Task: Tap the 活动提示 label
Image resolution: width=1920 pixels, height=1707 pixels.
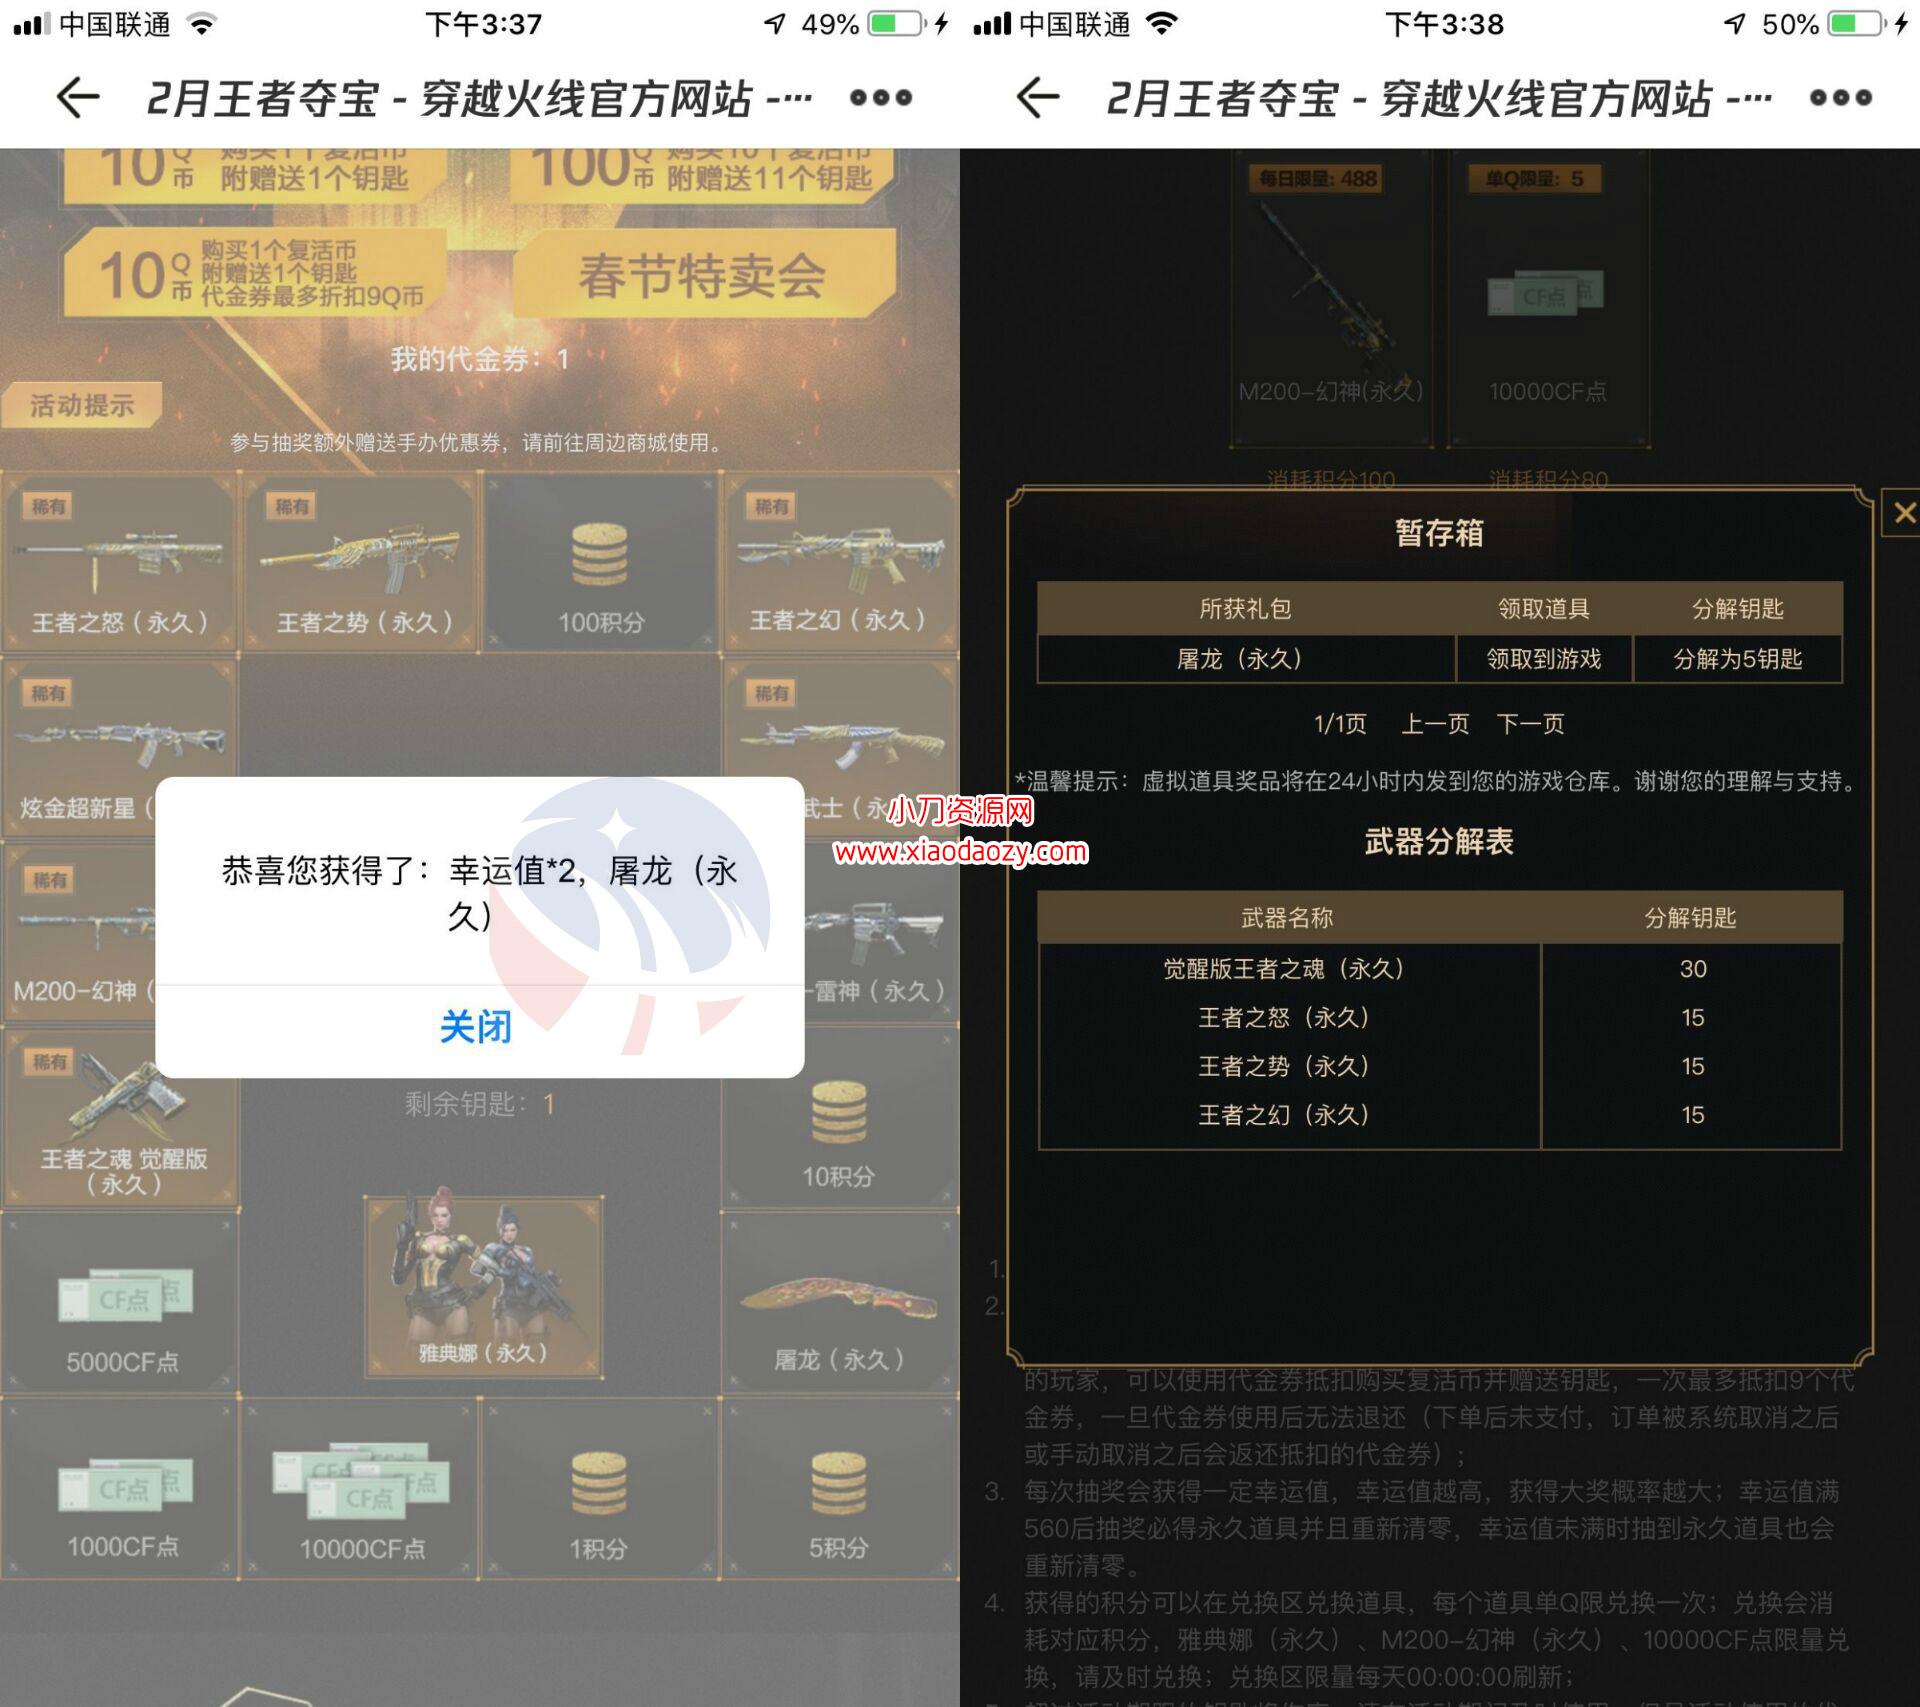Action: pyautogui.click(x=82, y=405)
